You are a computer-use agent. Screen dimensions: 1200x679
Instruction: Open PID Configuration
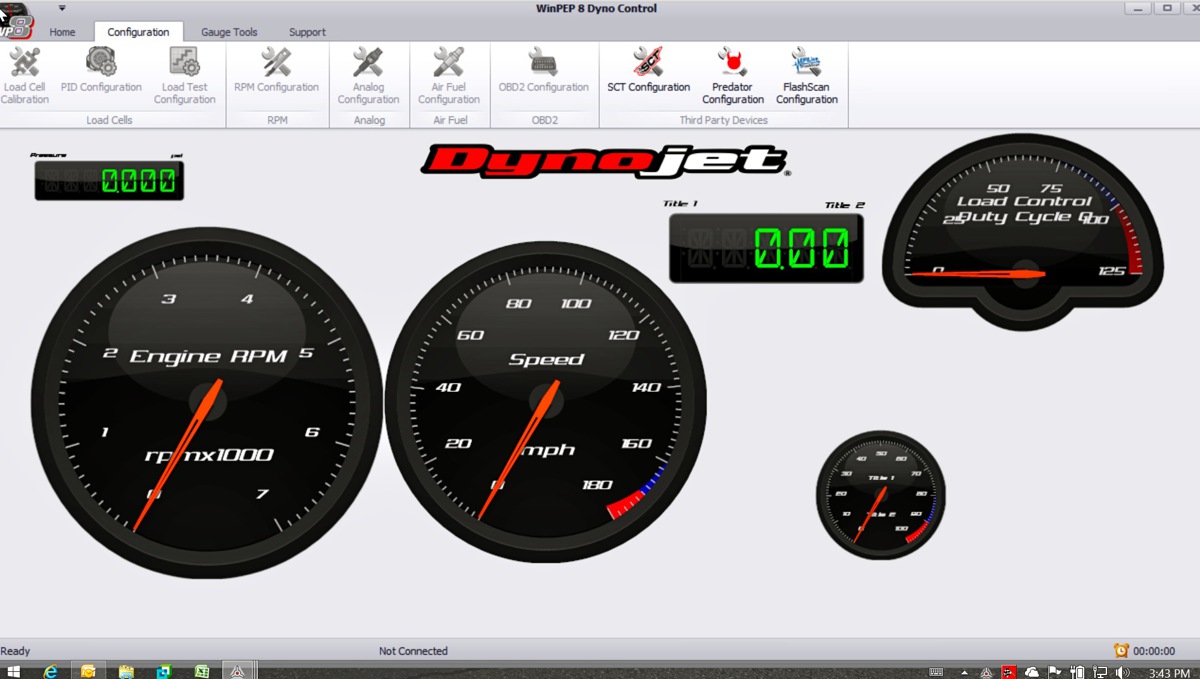pos(101,70)
